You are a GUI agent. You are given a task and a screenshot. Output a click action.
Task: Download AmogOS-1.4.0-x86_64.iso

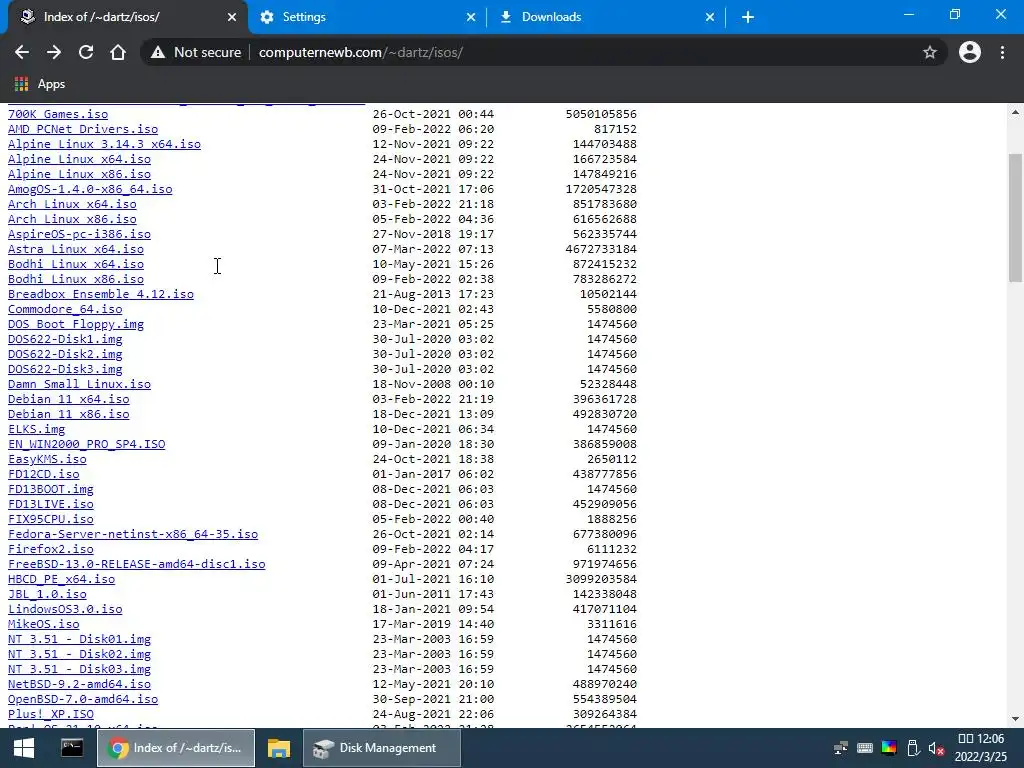coord(90,189)
